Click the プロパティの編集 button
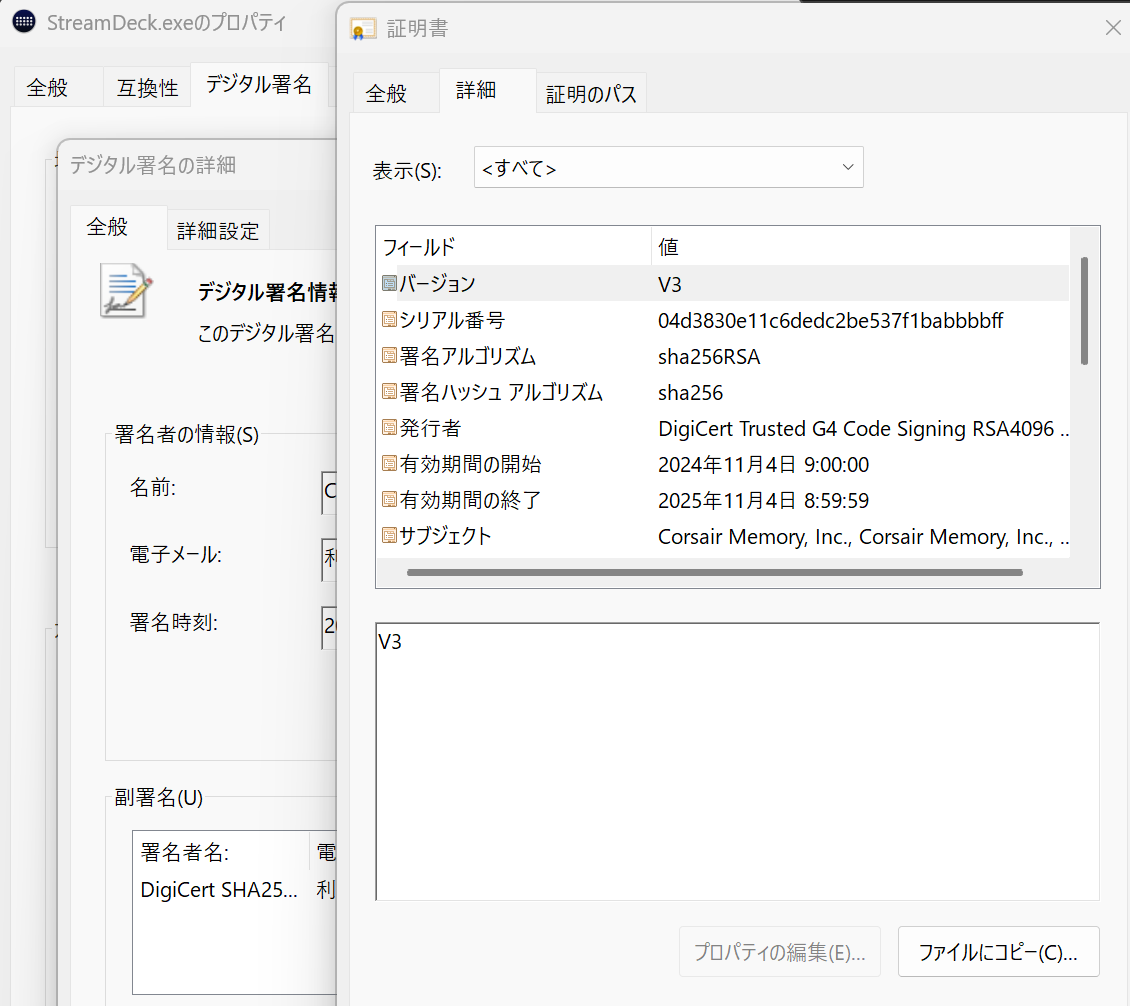The image size is (1130, 1006). click(779, 952)
